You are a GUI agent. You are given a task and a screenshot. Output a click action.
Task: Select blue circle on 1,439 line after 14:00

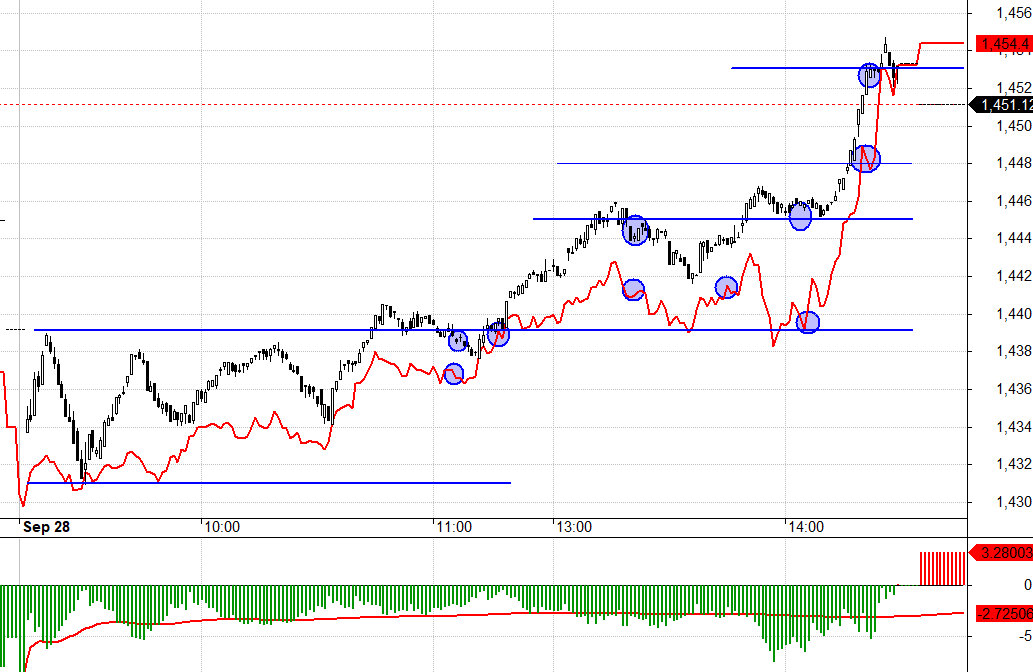(808, 322)
